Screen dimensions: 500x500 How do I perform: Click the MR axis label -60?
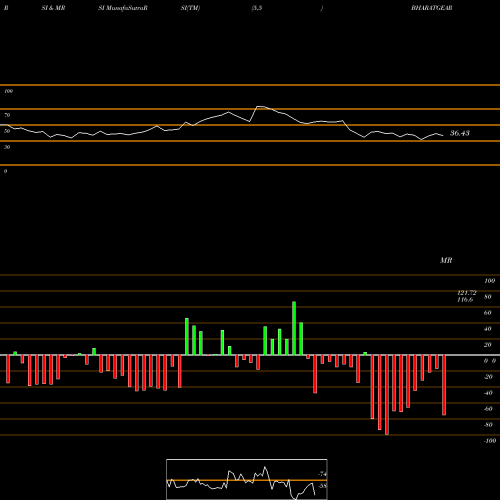pos(488,409)
